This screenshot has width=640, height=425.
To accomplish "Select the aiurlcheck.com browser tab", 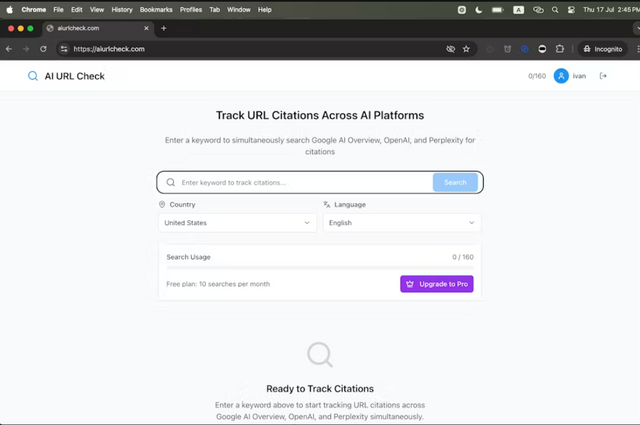I will coord(98,28).
